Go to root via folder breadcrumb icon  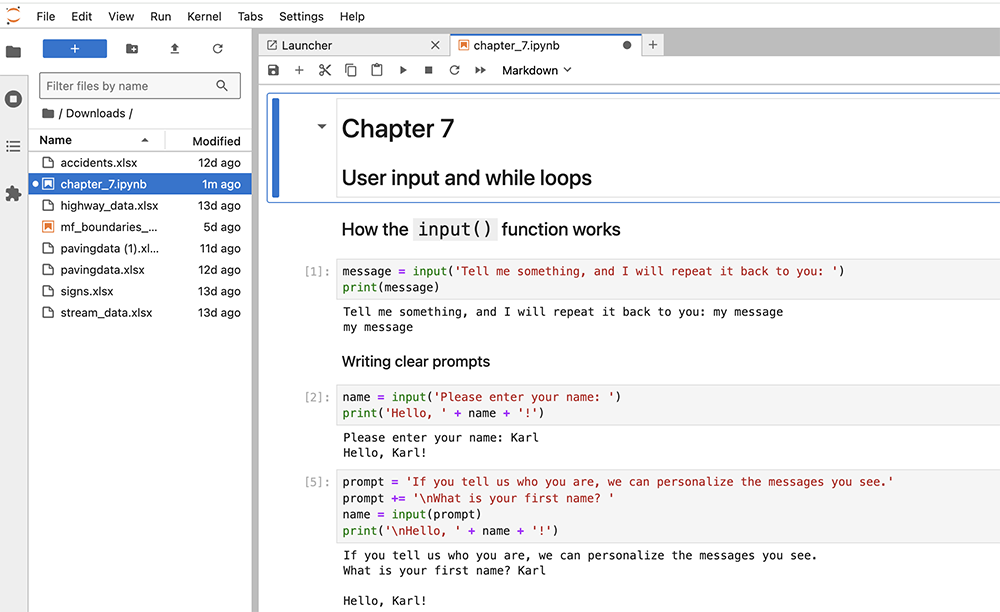click(48, 113)
